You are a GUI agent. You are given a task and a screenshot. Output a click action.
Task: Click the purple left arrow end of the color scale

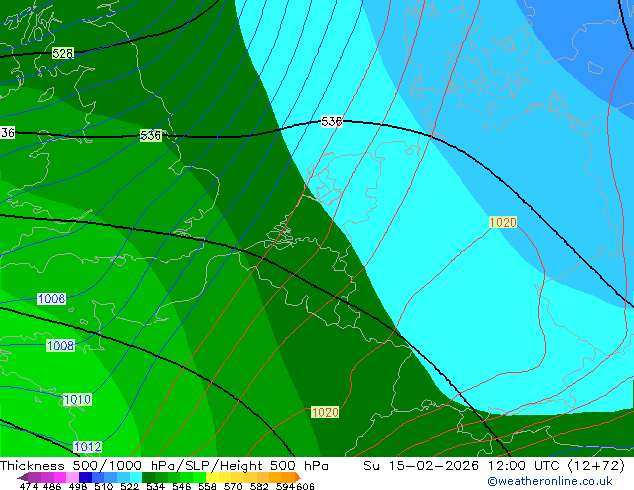23,477
